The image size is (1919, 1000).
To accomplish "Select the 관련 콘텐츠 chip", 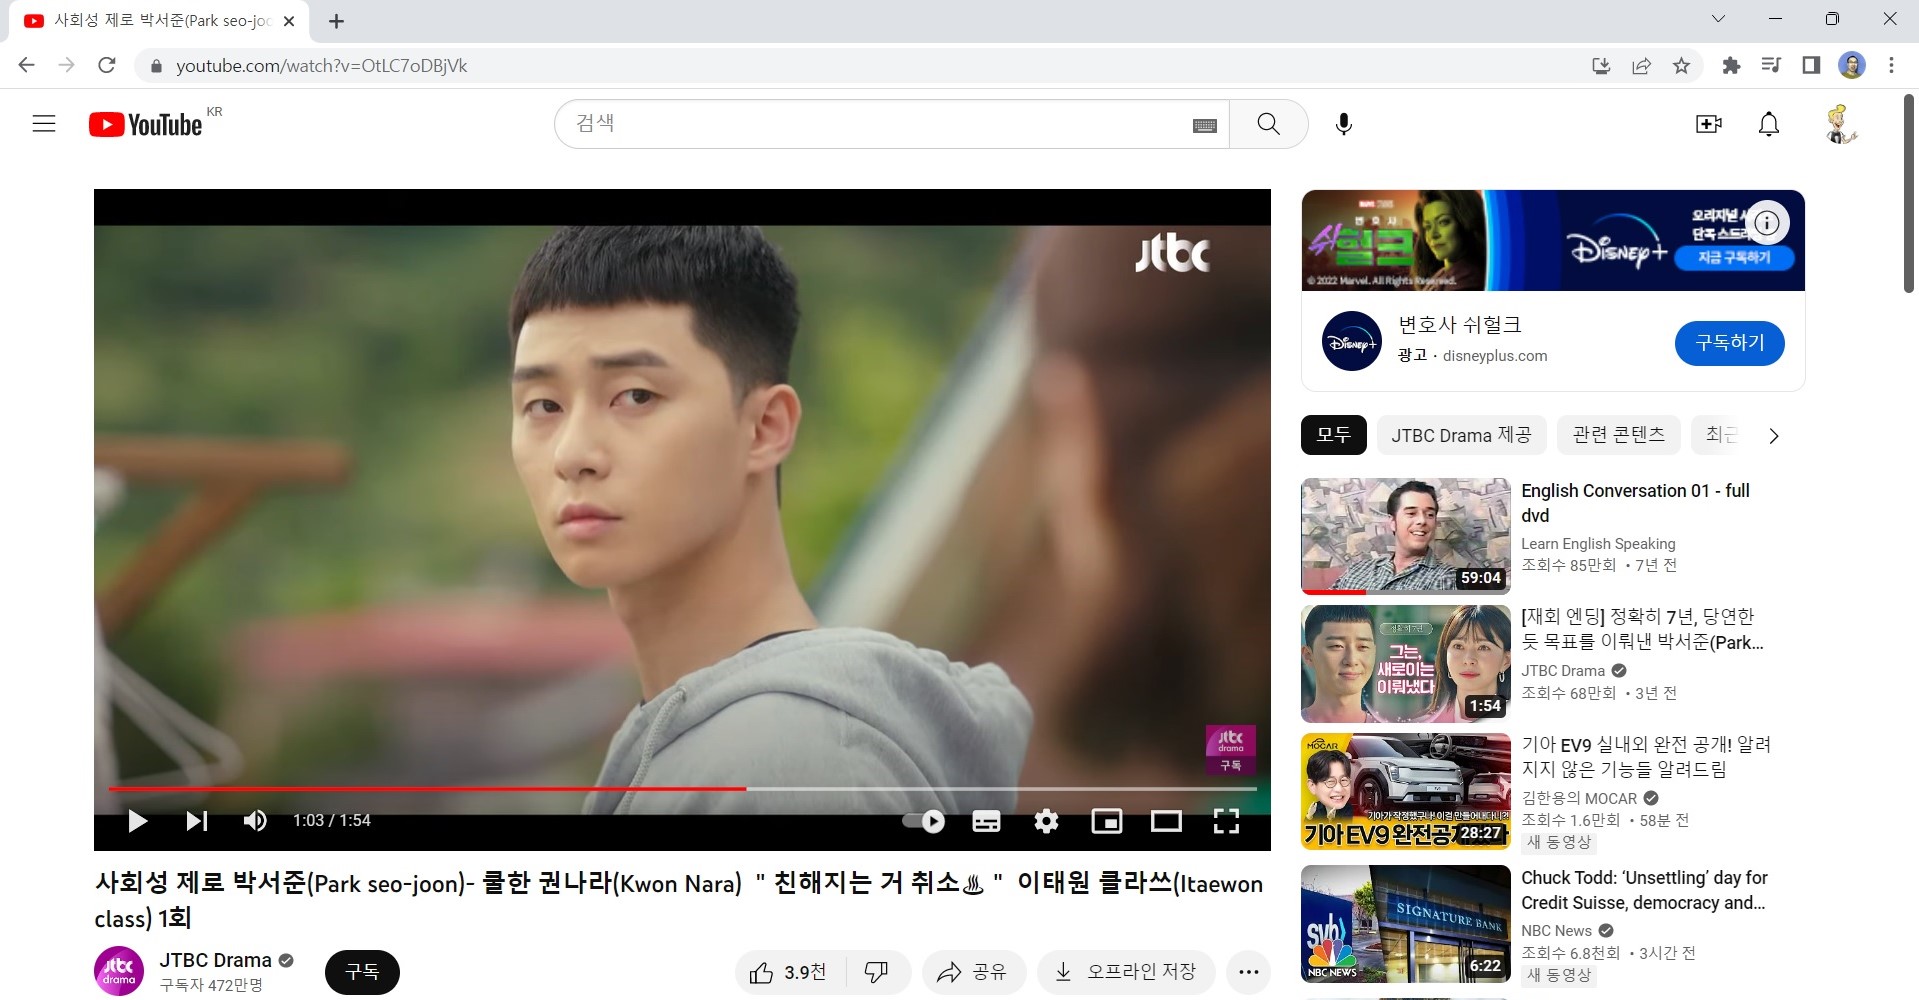I will [1618, 435].
